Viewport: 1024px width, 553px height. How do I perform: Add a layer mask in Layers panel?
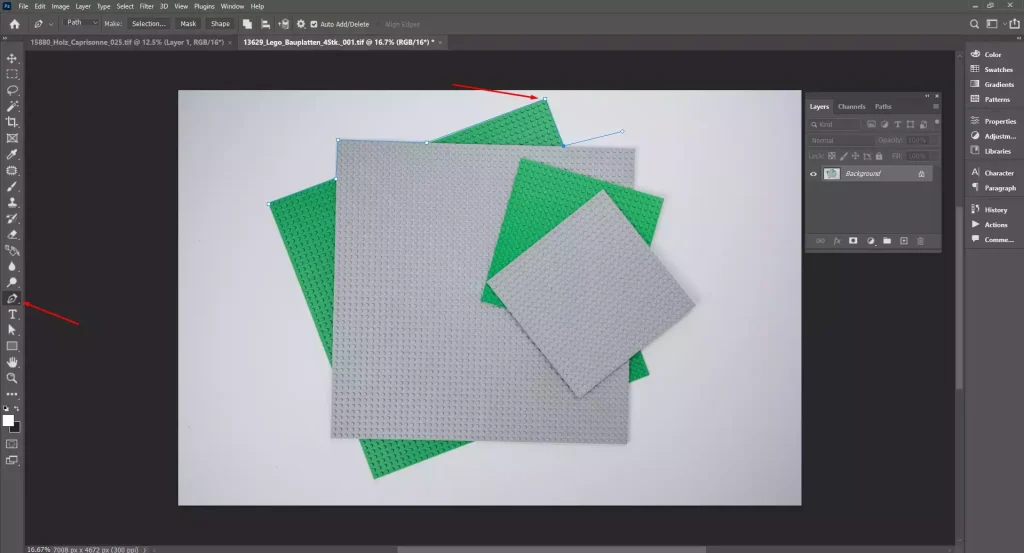[x=853, y=241]
